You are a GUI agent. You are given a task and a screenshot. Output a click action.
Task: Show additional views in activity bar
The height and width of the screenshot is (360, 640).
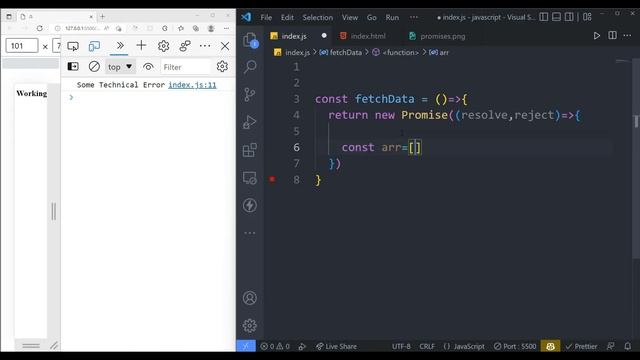250,233
